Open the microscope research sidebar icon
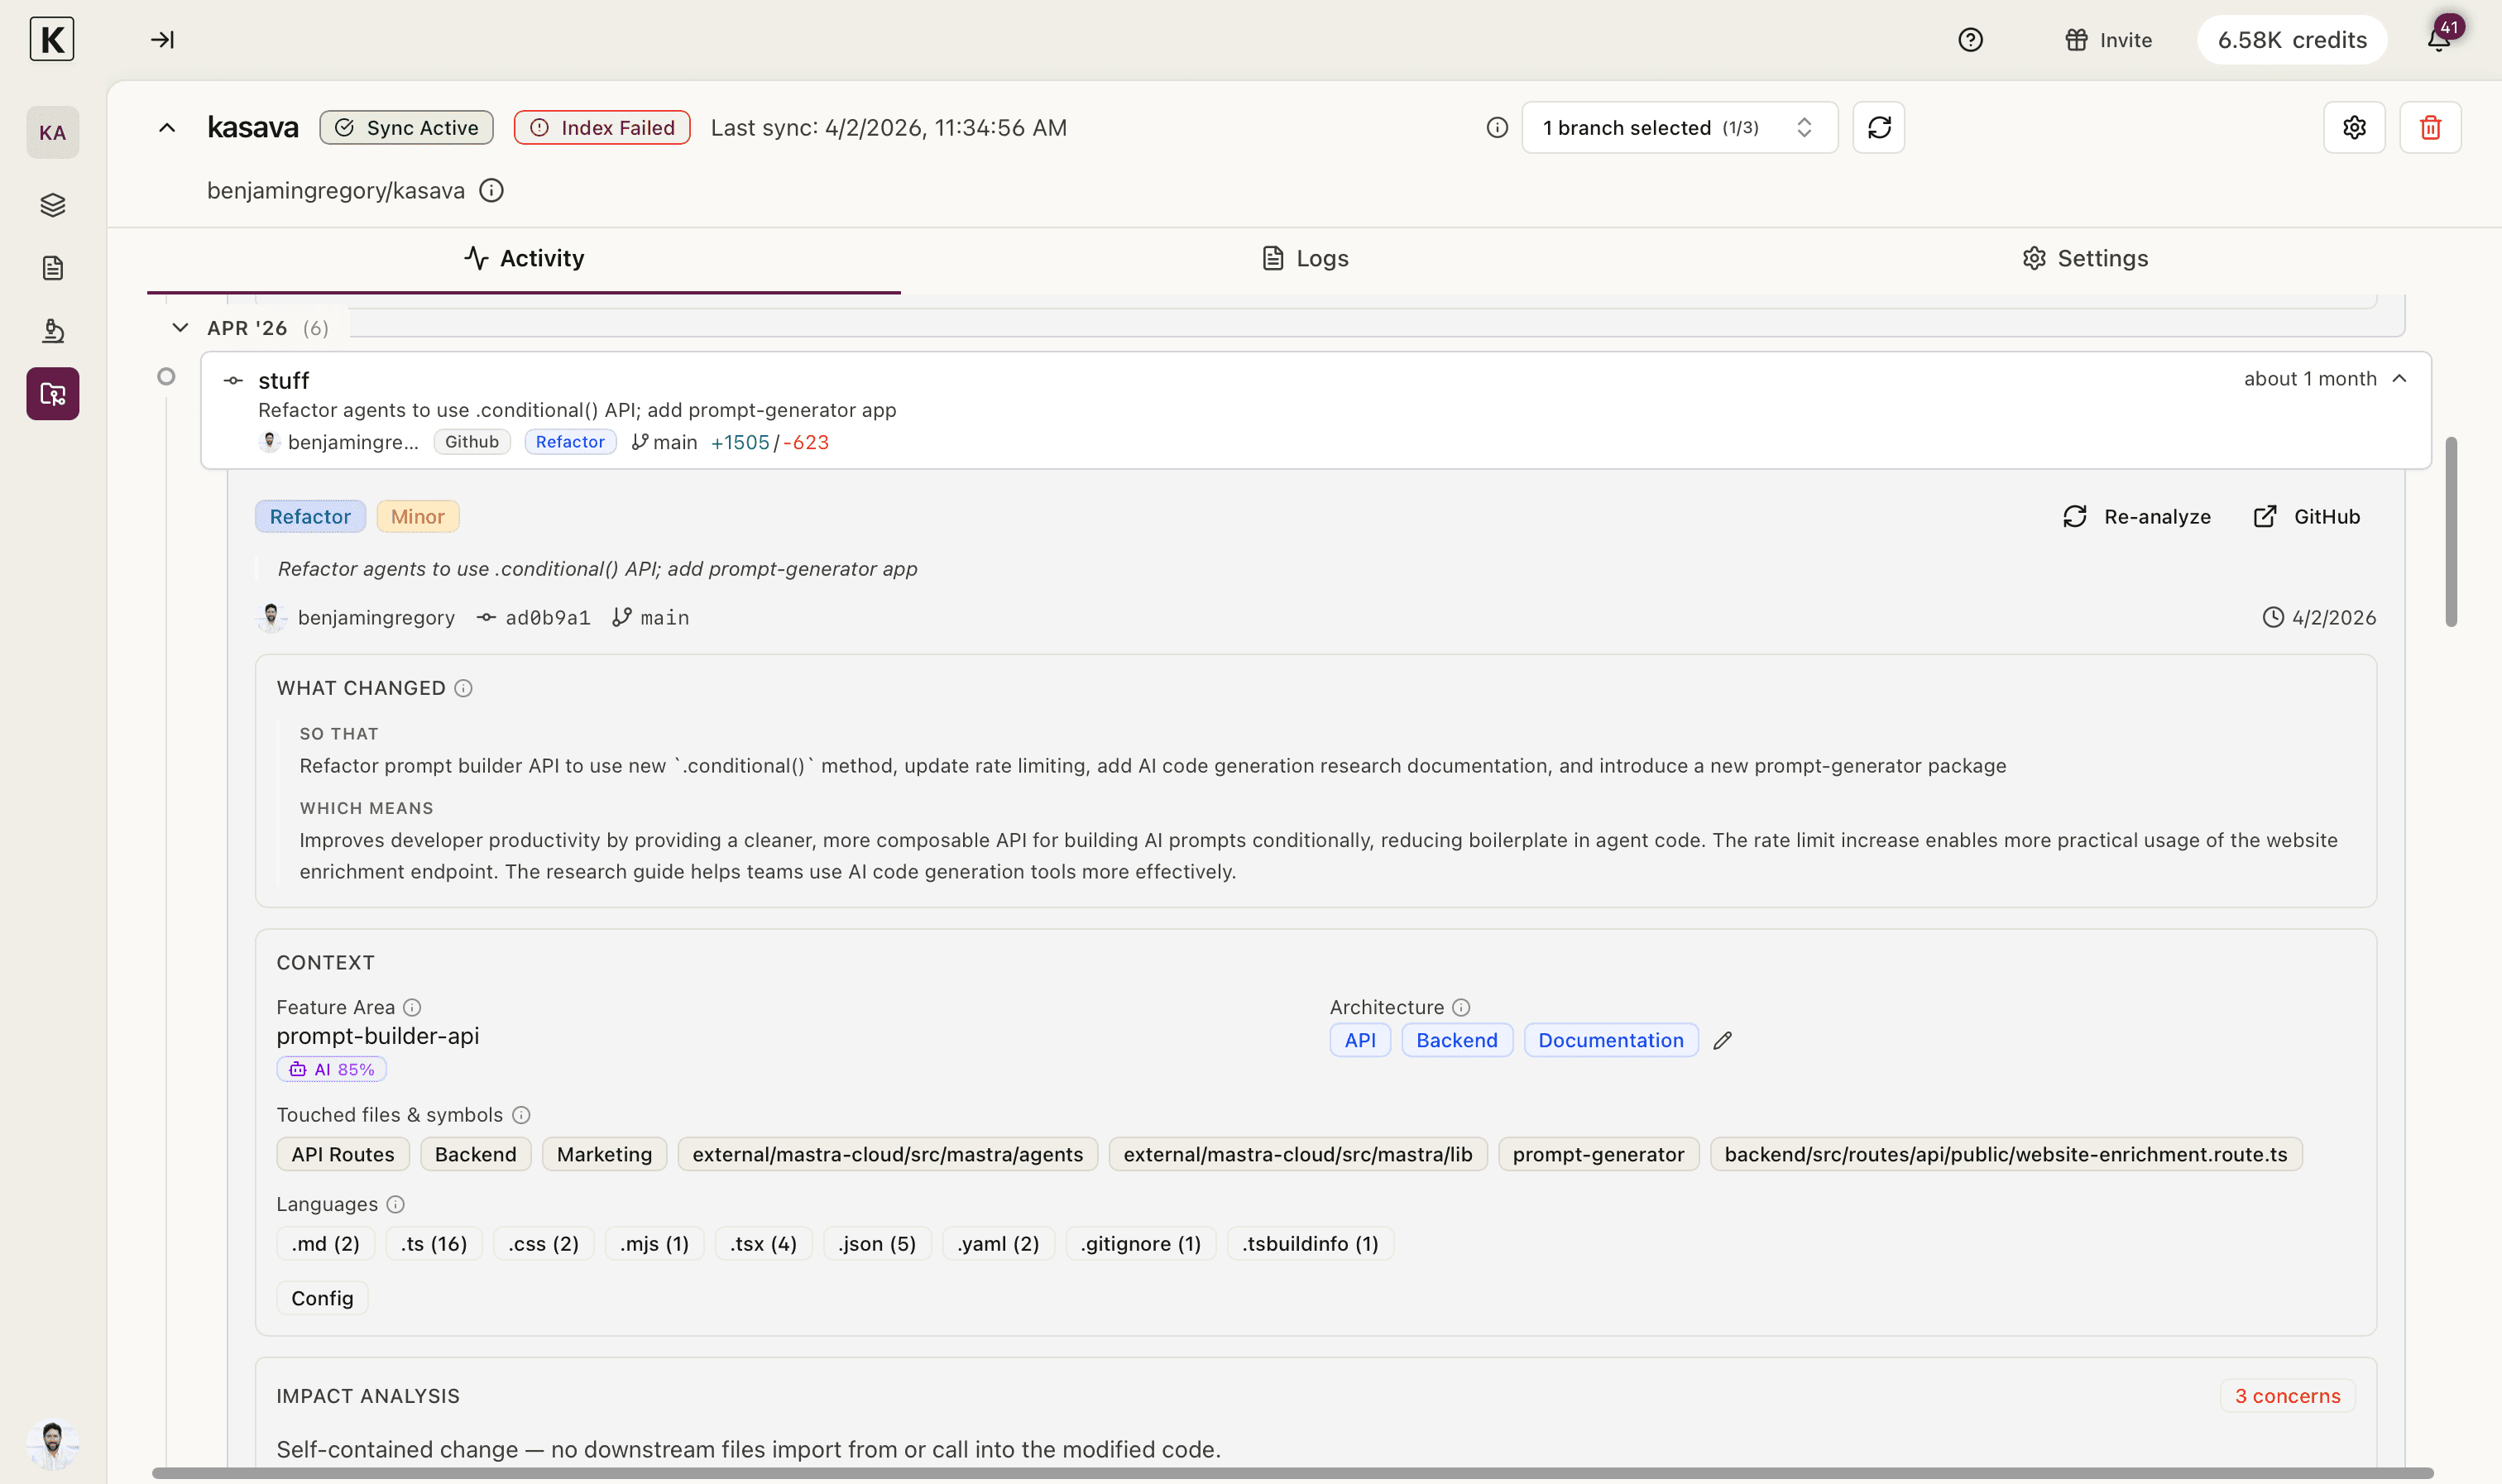This screenshot has height=1484, width=2502. [53, 331]
